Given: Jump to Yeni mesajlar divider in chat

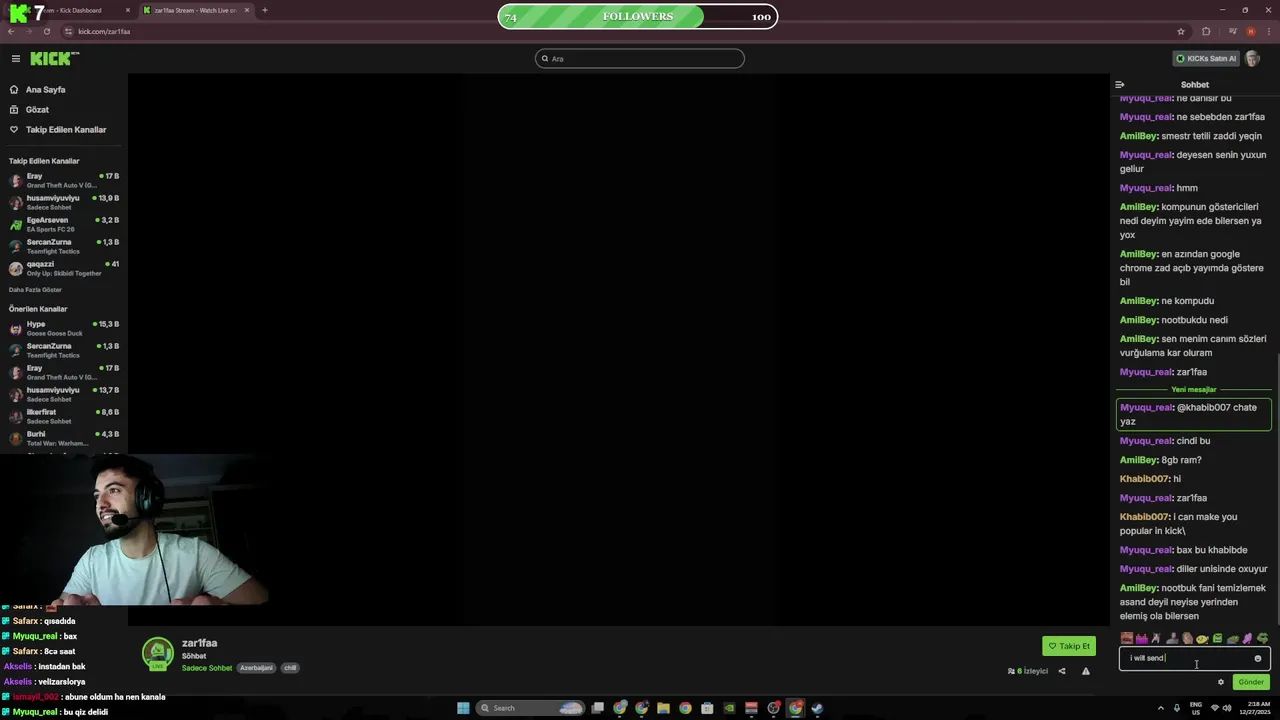Looking at the screenshot, I should point(1194,390).
